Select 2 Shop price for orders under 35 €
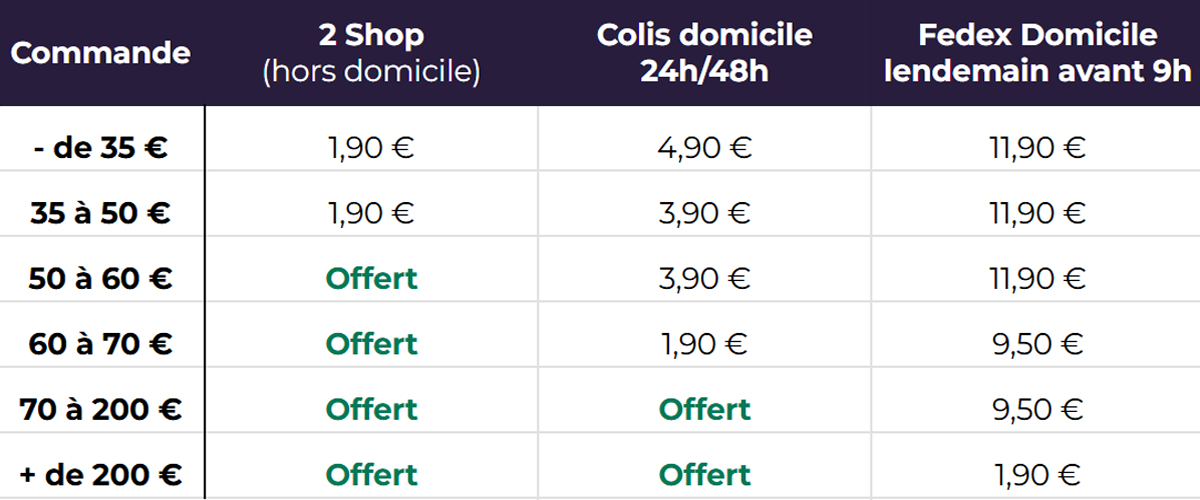The image size is (1200, 500). (x=370, y=149)
